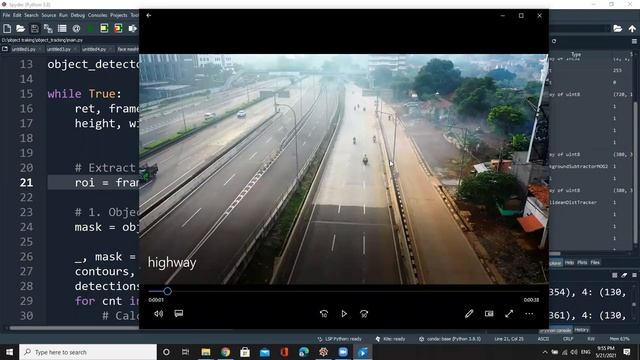Skip forward 30 seconds in video
640x360 pixels.
364,313
